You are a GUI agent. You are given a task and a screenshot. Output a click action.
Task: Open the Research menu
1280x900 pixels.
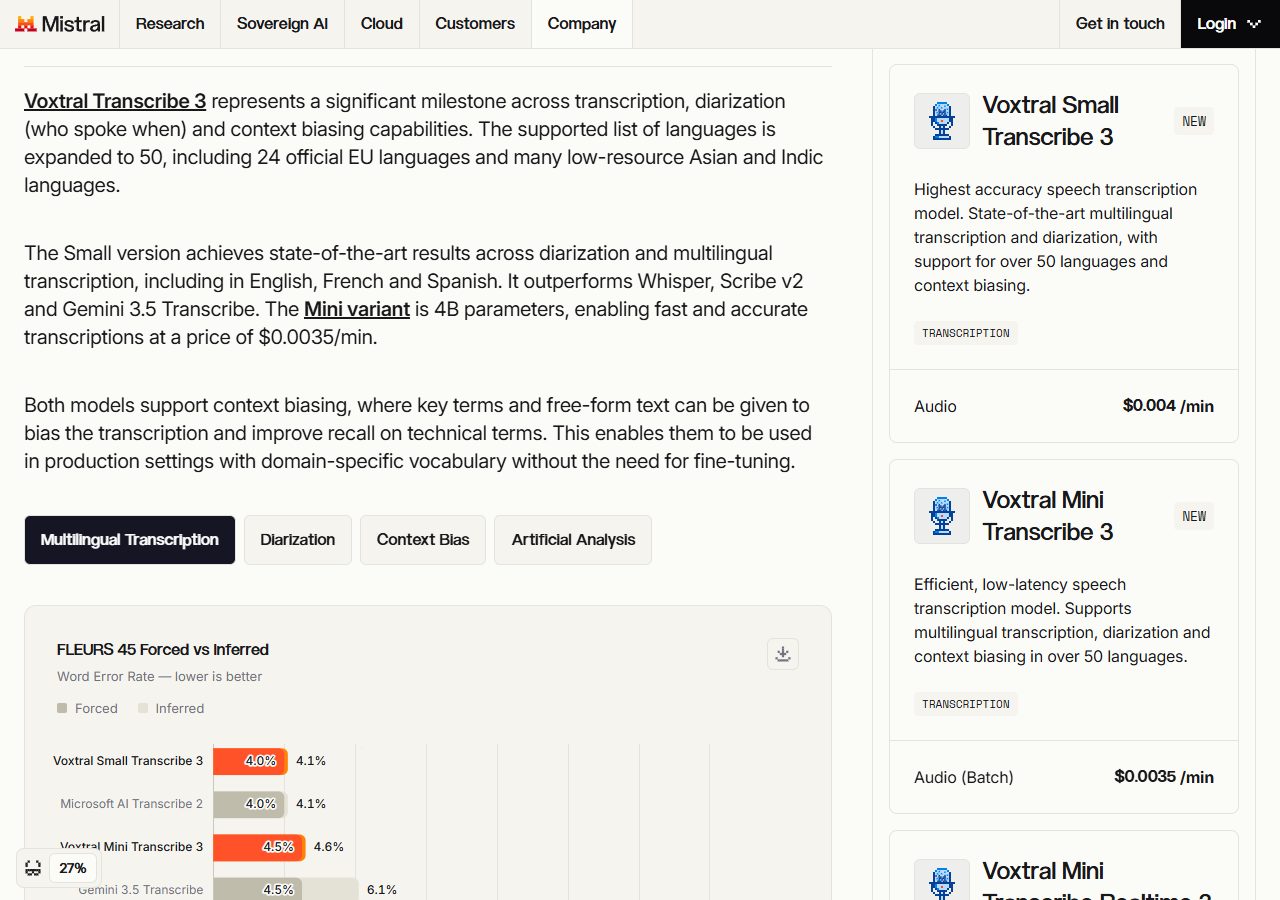point(170,24)
